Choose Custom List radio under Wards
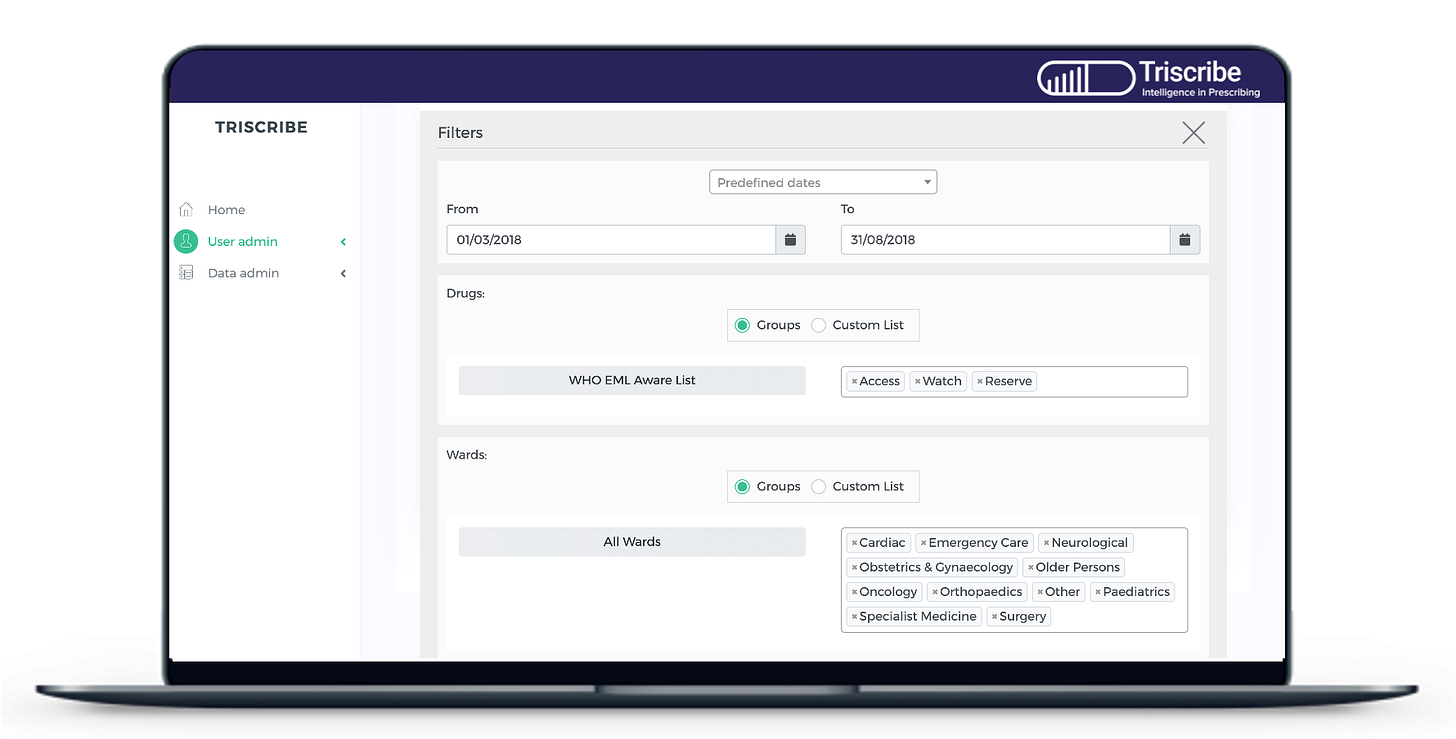Image resolution: width=1456 pixels, height=739 pixels. click(818, 487)
